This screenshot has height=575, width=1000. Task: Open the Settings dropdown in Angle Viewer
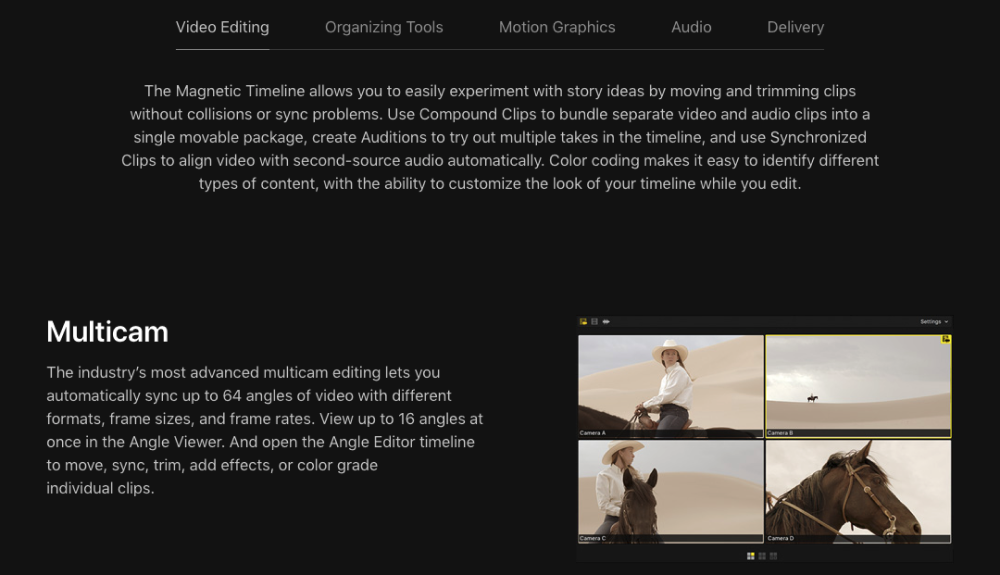coord(934,322)
